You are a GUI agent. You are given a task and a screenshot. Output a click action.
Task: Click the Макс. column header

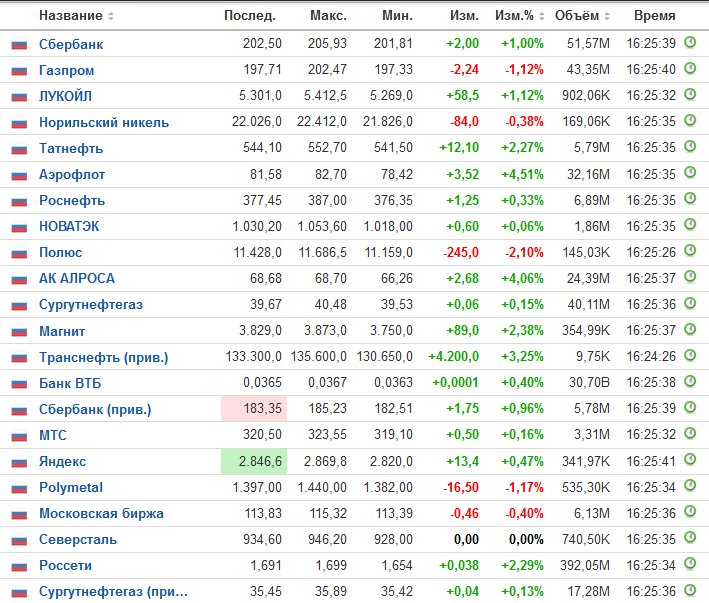pyautogui.click(x=328, y=16)
